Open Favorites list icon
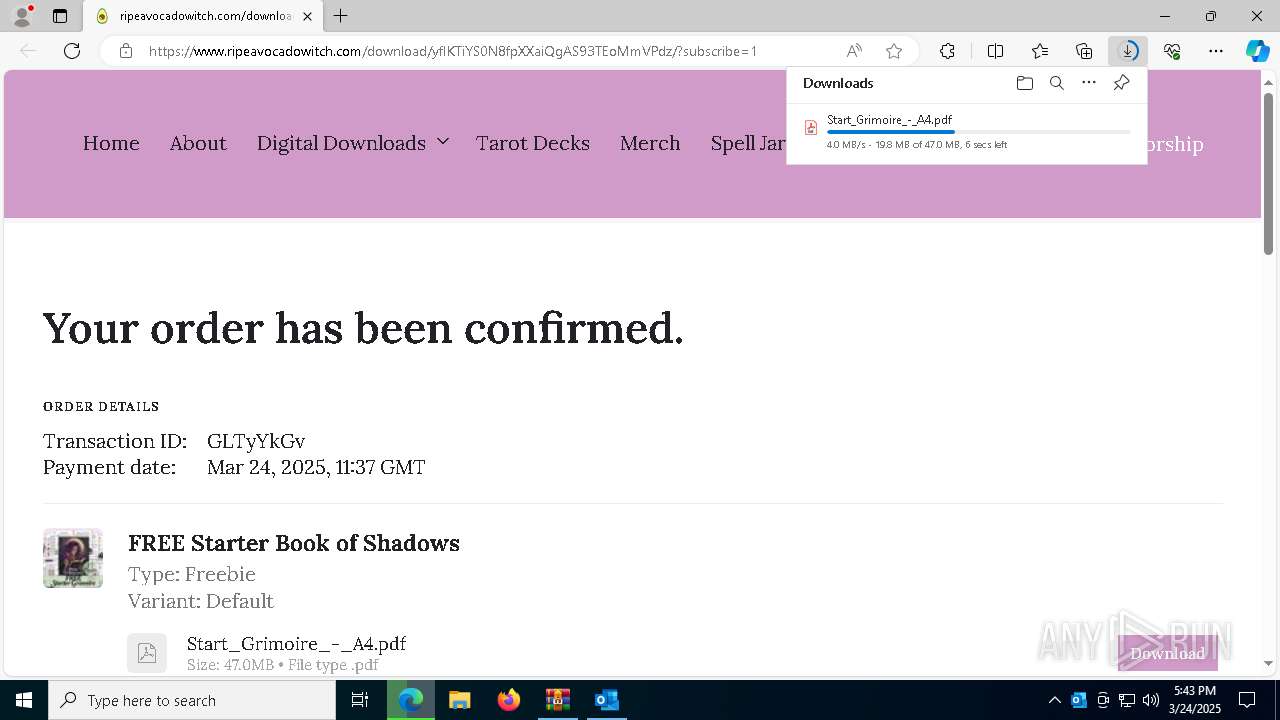 point(1040,51)
